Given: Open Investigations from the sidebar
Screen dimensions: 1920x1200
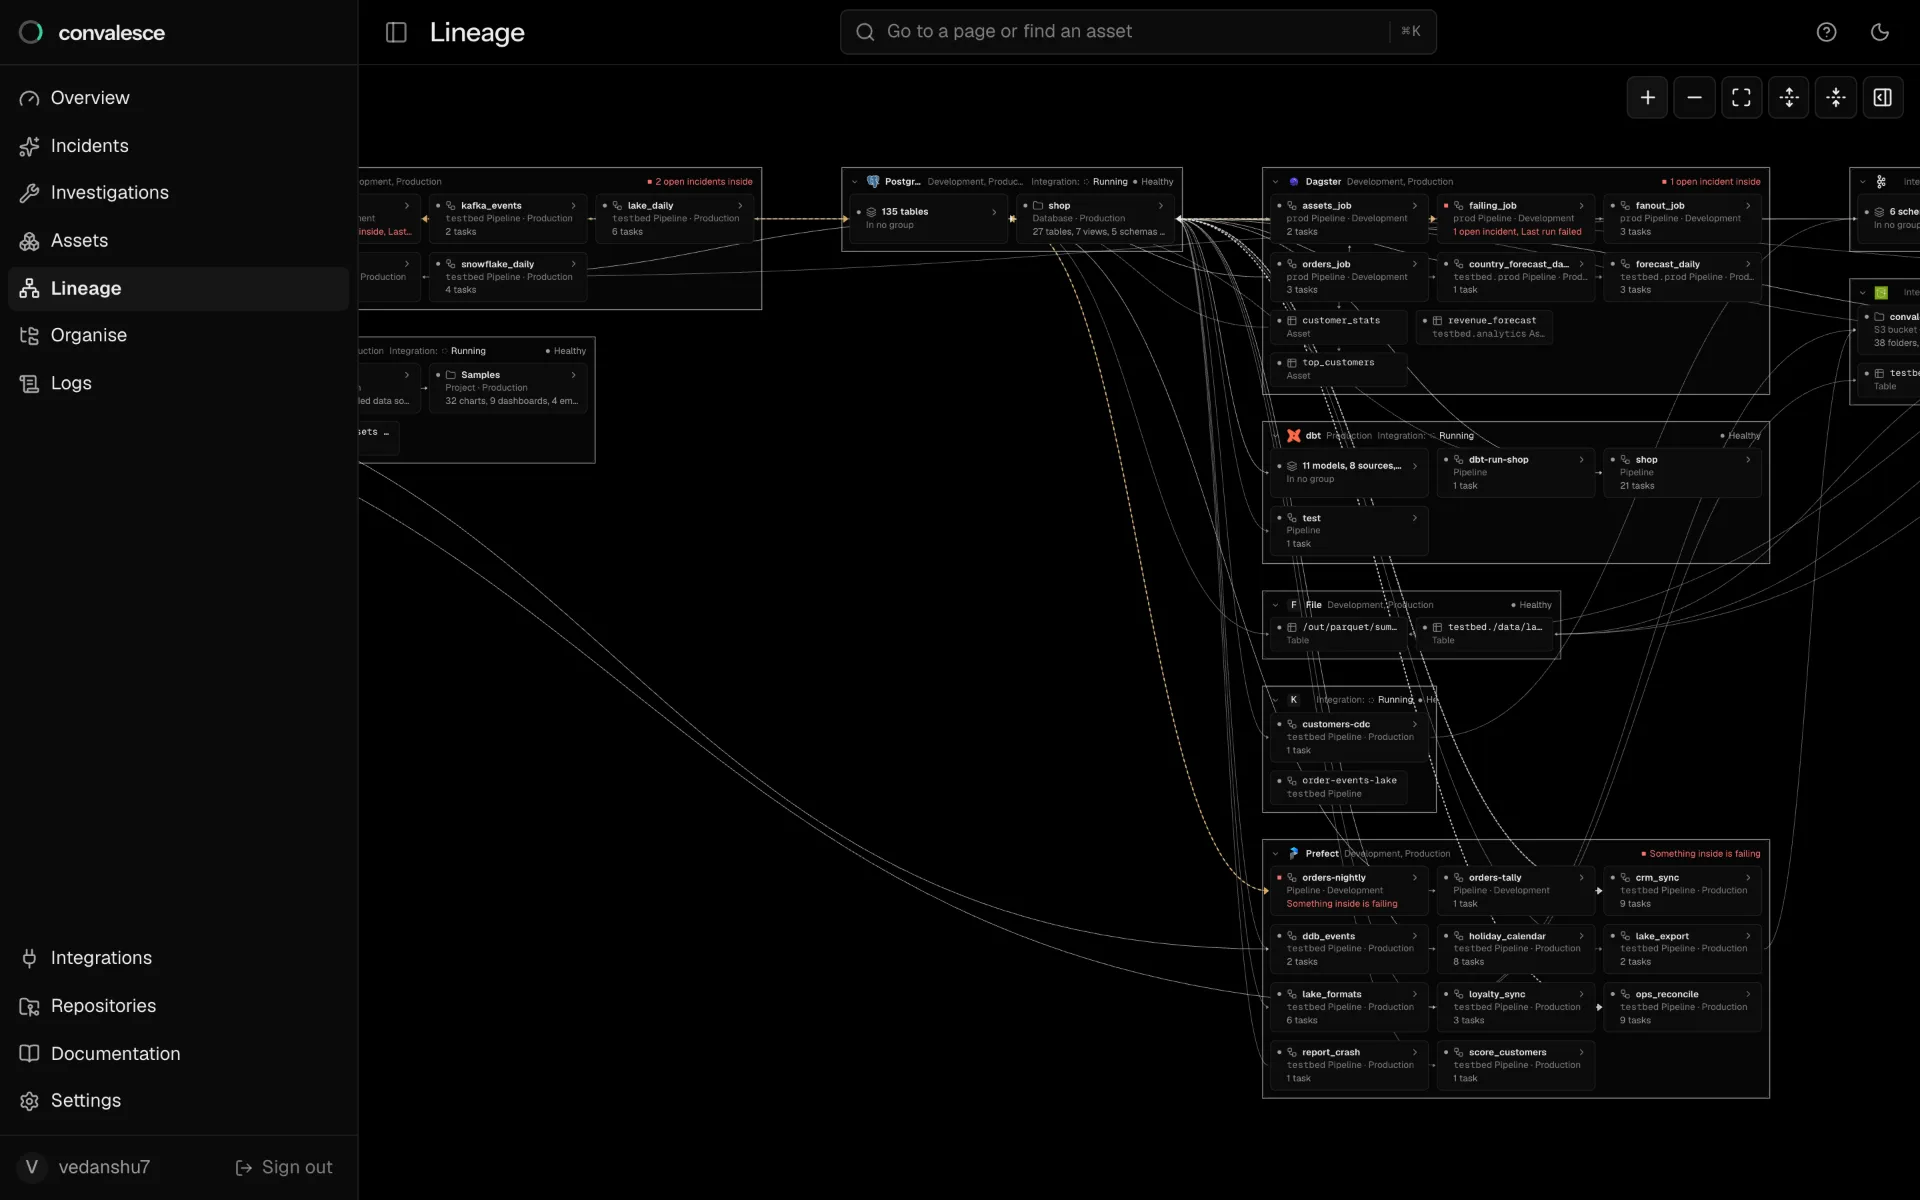Looking at the screenshot, I should (178, 193).
